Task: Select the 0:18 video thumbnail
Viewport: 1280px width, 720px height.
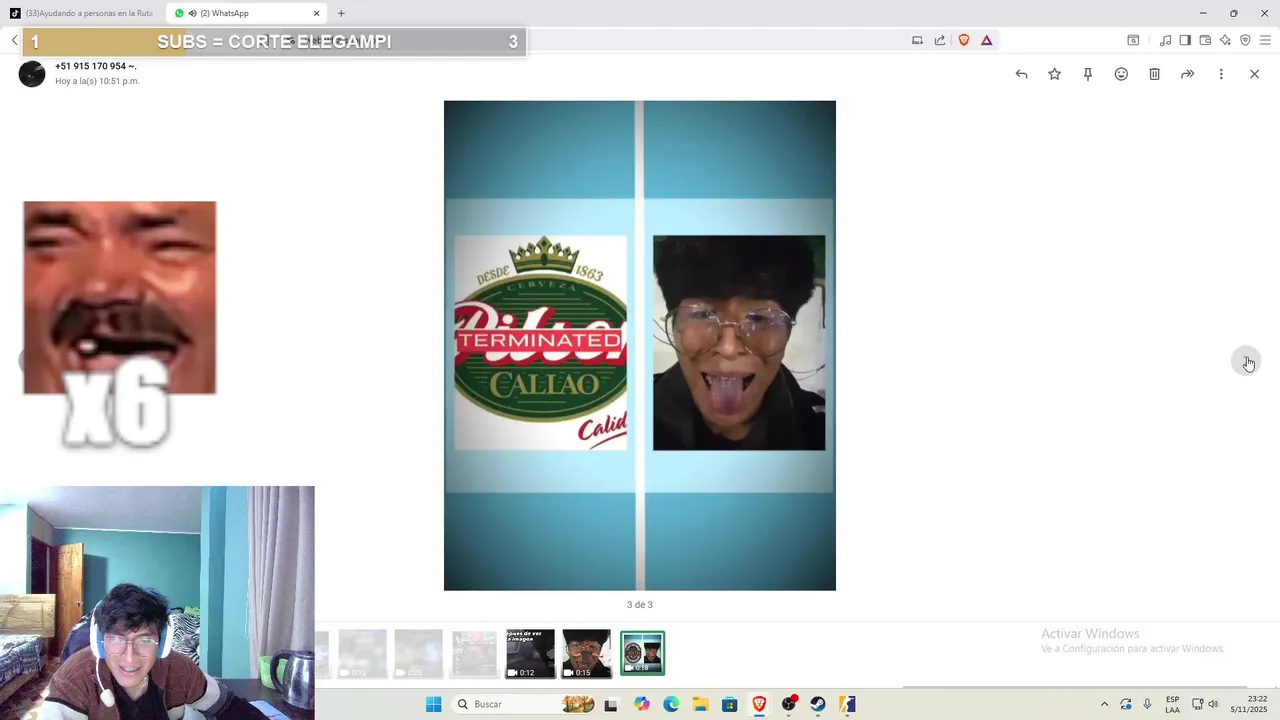Action: pyautogui.click(x=642, y=653)
